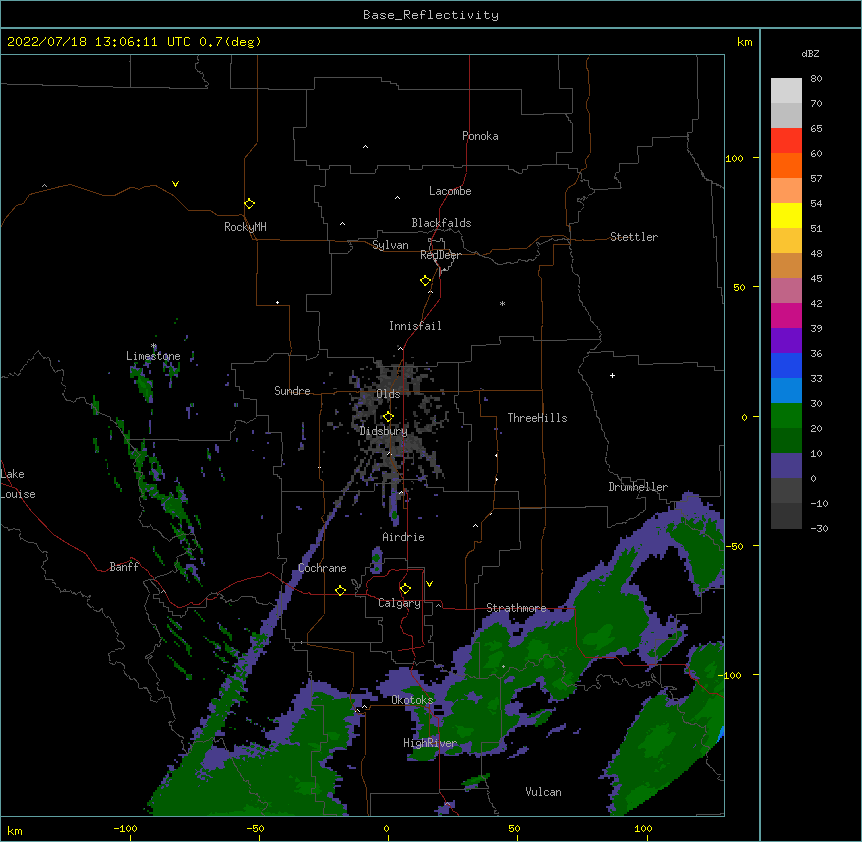862x842 pixels.
Task: Click the Innisfail label
Action: [415, 326]
